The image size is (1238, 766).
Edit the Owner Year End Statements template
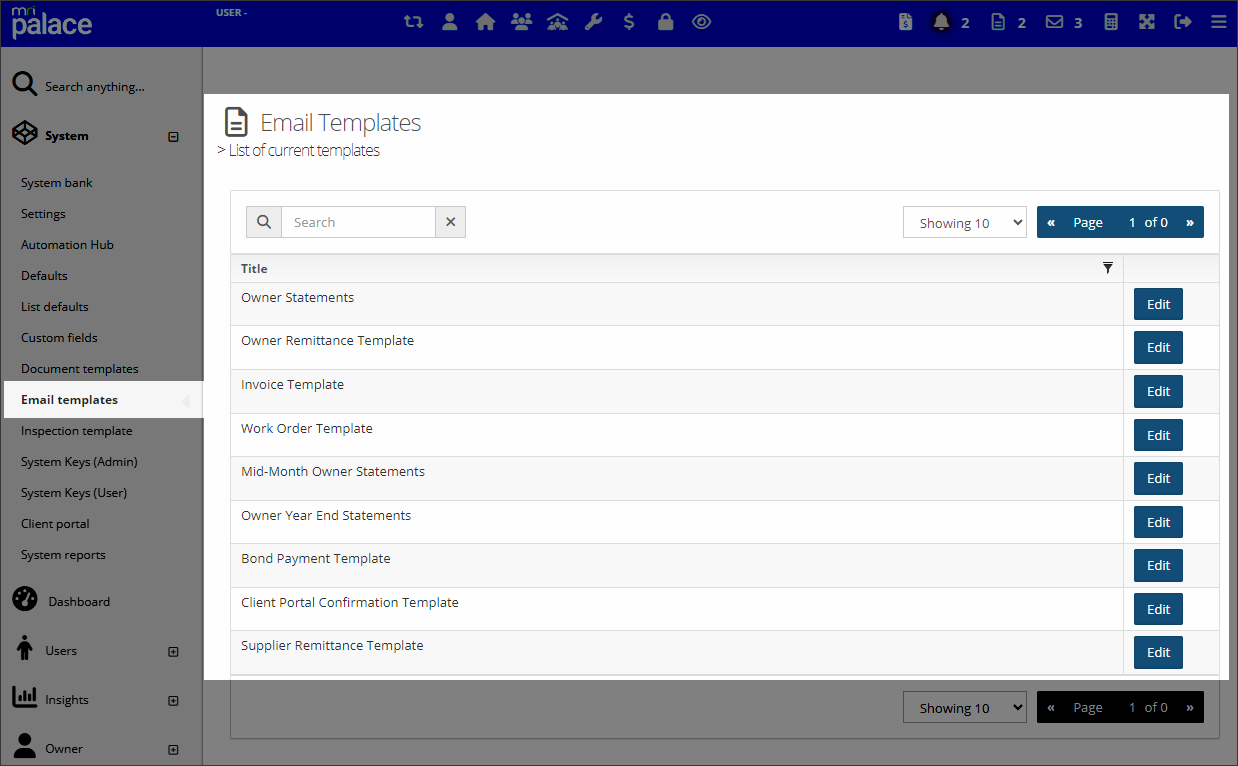click(1158, 522)
